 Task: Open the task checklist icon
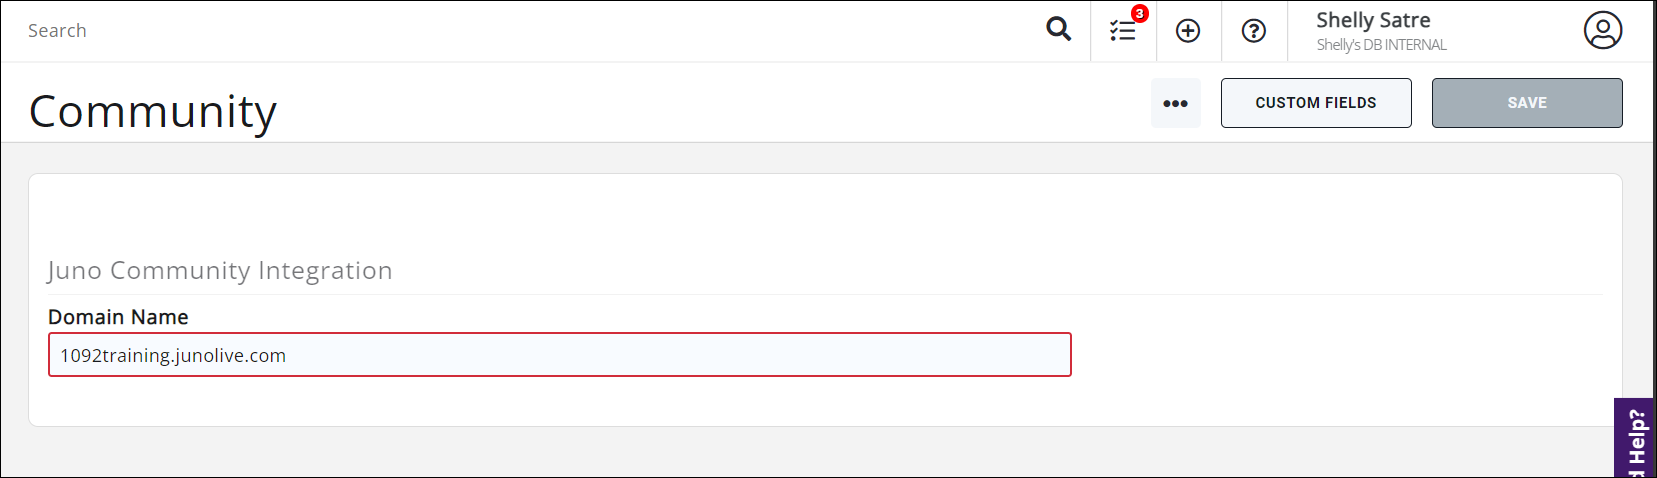coord(1122,31)
